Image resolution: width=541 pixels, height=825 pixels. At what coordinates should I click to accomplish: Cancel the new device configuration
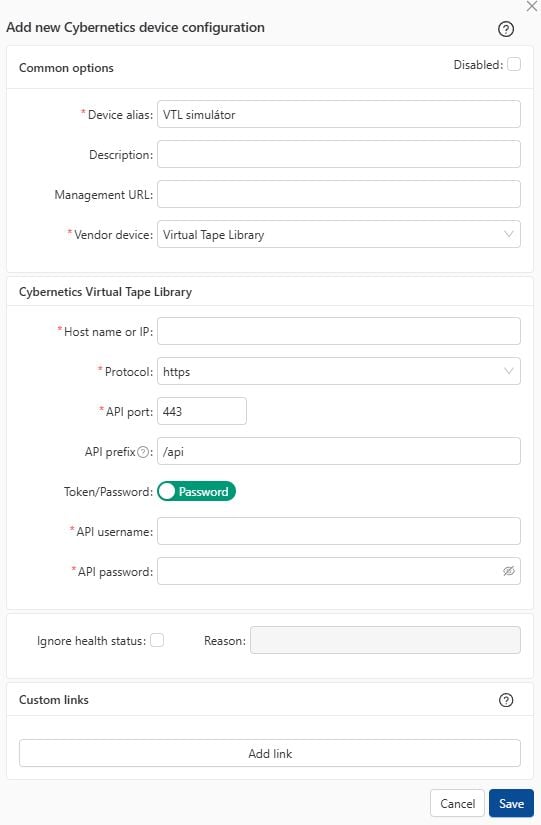pyautogui.click(x=457, y=803)
